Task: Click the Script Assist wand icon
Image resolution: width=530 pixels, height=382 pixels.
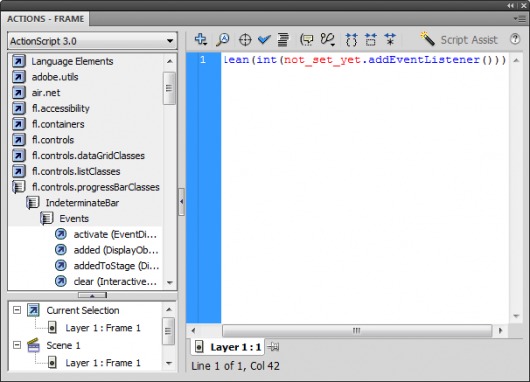Action: click(428, 39)
